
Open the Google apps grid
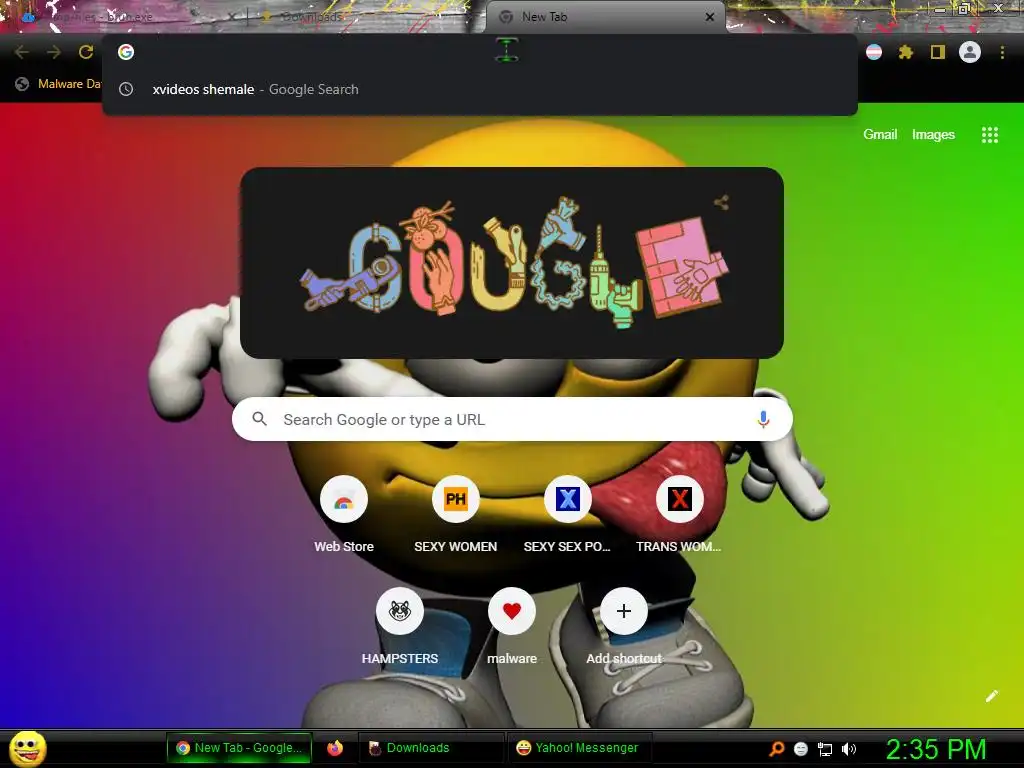click(989, 135)
